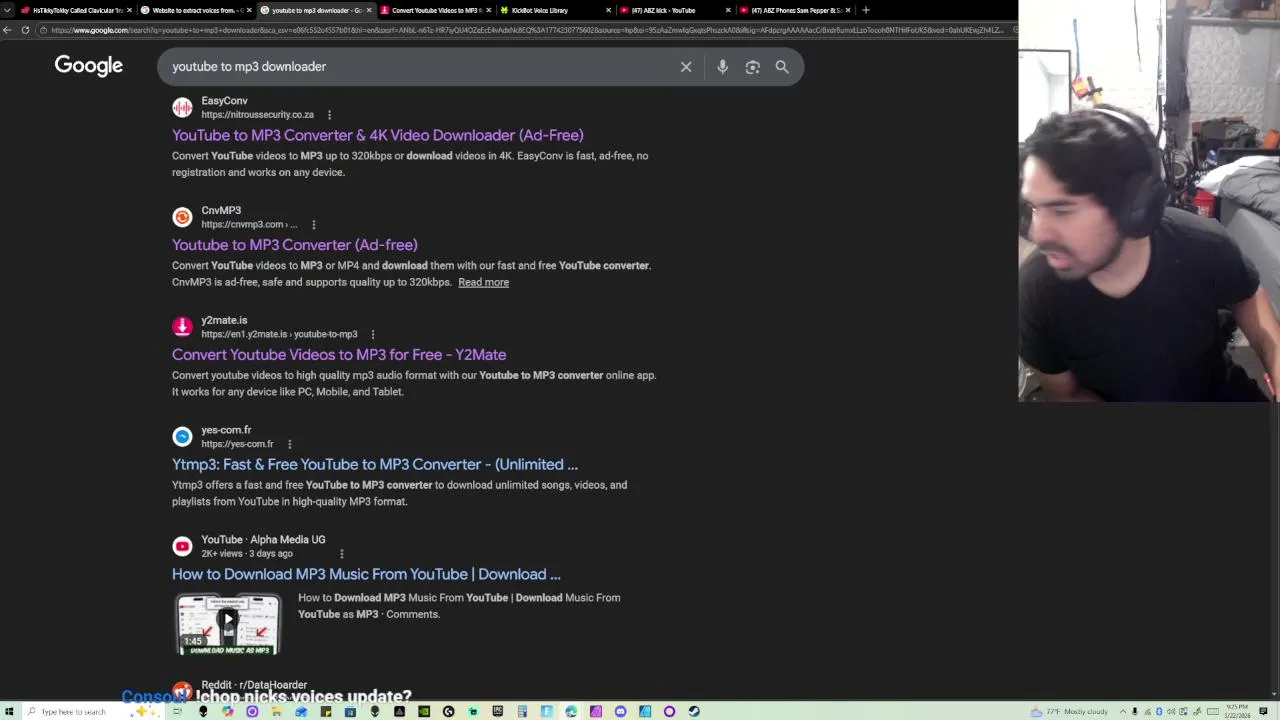Open more options for EasyConv result

(x=329, y=115)
